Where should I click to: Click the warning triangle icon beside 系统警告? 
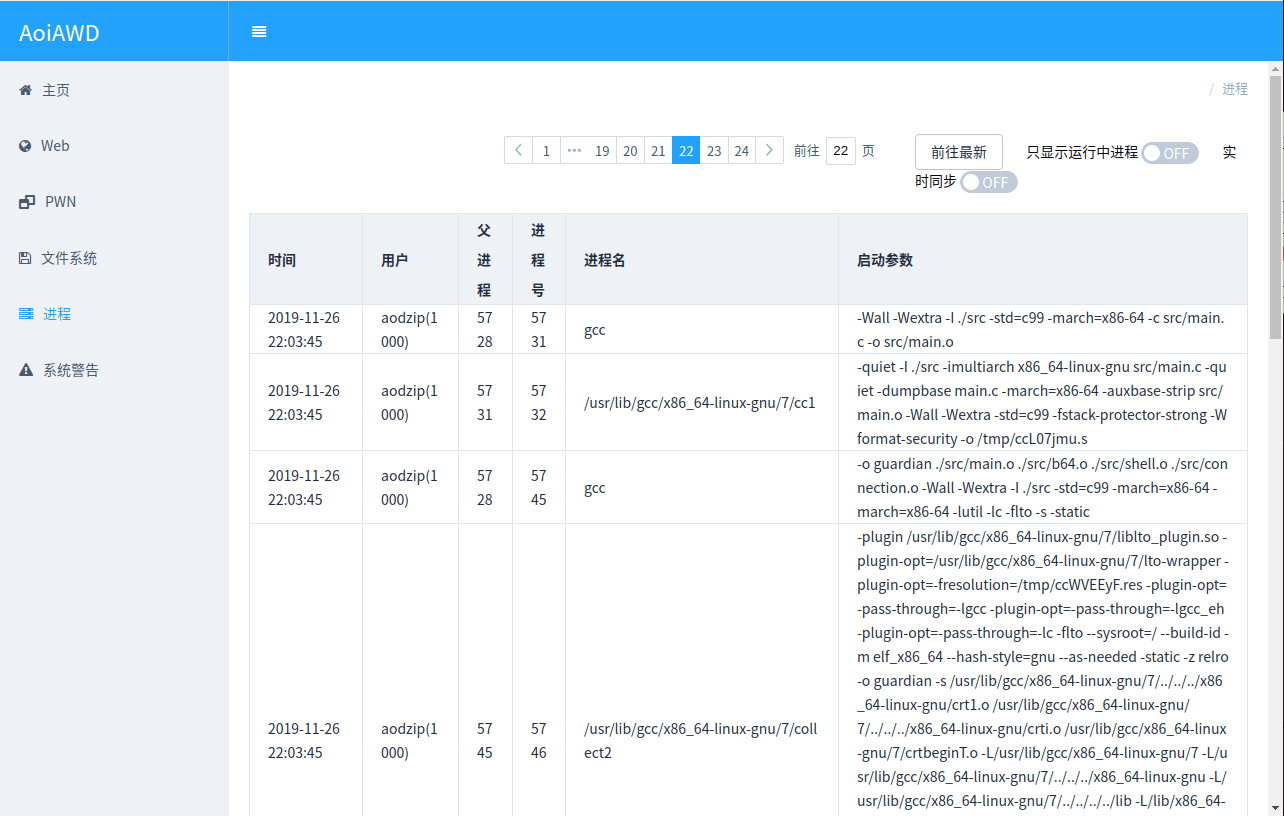coord(26,370)
